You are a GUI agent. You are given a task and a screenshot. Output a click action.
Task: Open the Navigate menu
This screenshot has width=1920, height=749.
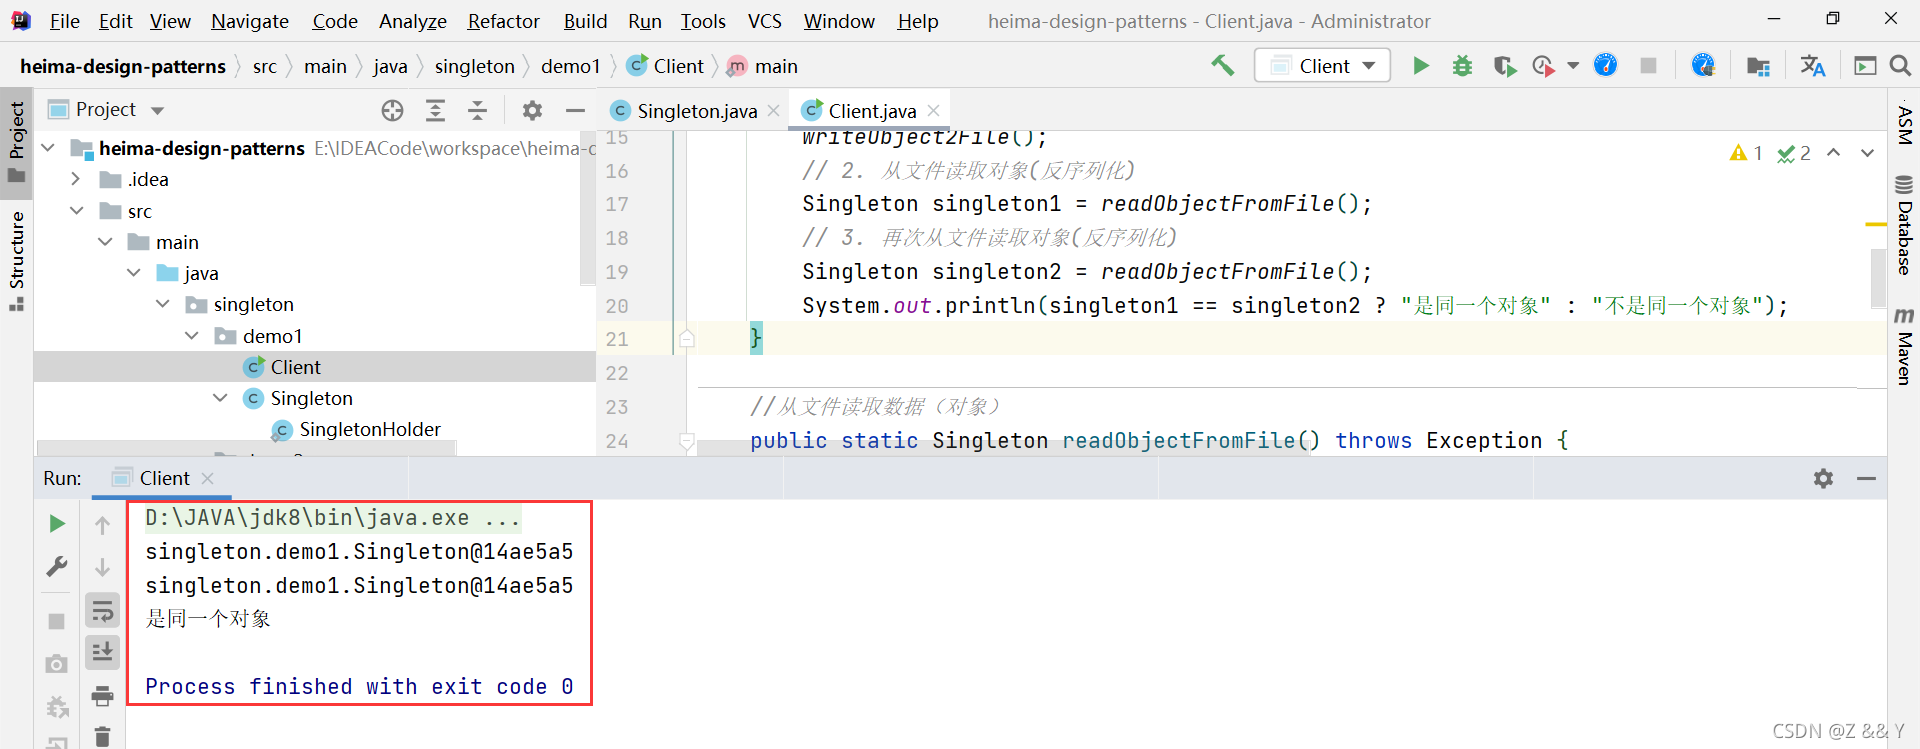tap(250, 21)
